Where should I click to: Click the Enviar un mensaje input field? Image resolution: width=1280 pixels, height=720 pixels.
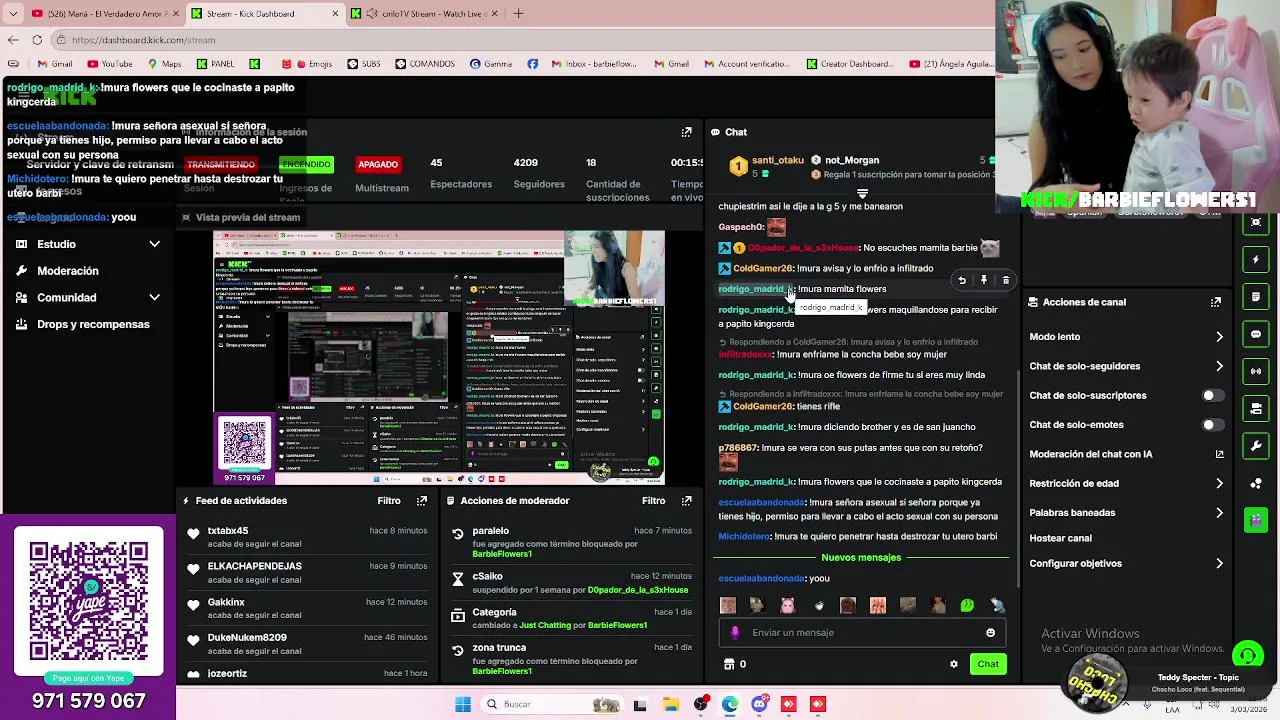(x=861, y=632)
